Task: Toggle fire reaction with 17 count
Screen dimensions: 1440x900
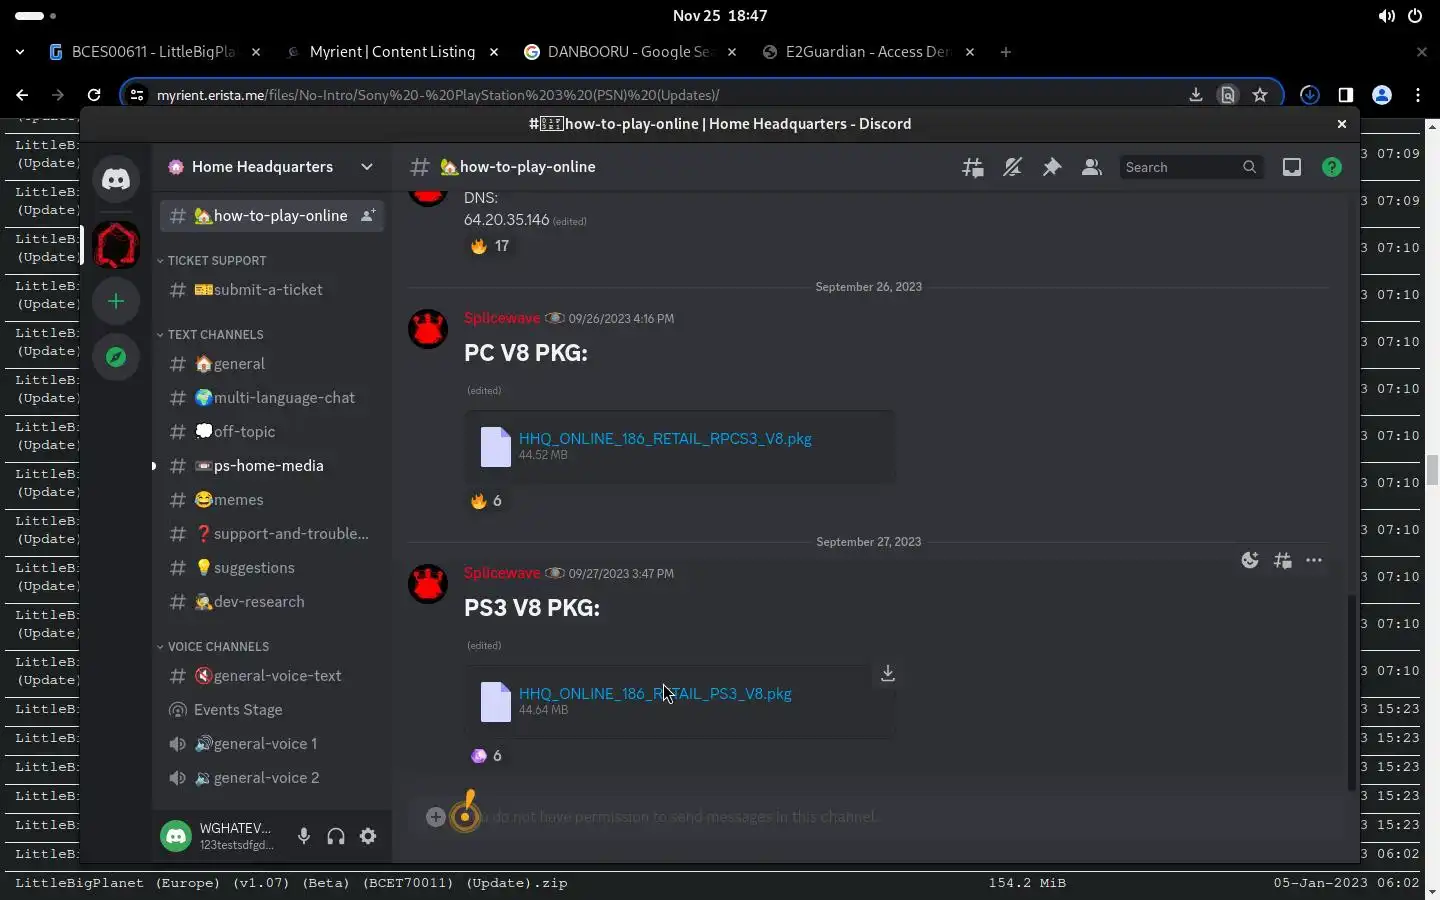Action: [x=490, y=246]
